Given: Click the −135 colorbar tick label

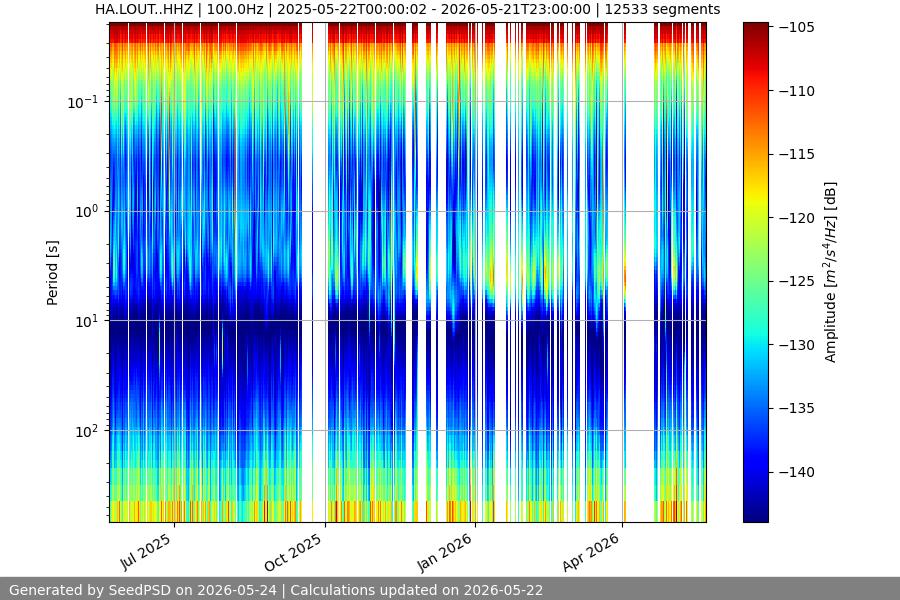Looking at the screenshot, I should pos(797,408).
